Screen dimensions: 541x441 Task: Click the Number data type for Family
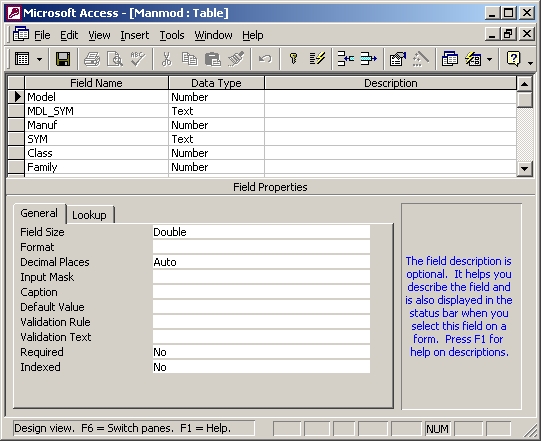pyautogui.click(x=216, y=167)
